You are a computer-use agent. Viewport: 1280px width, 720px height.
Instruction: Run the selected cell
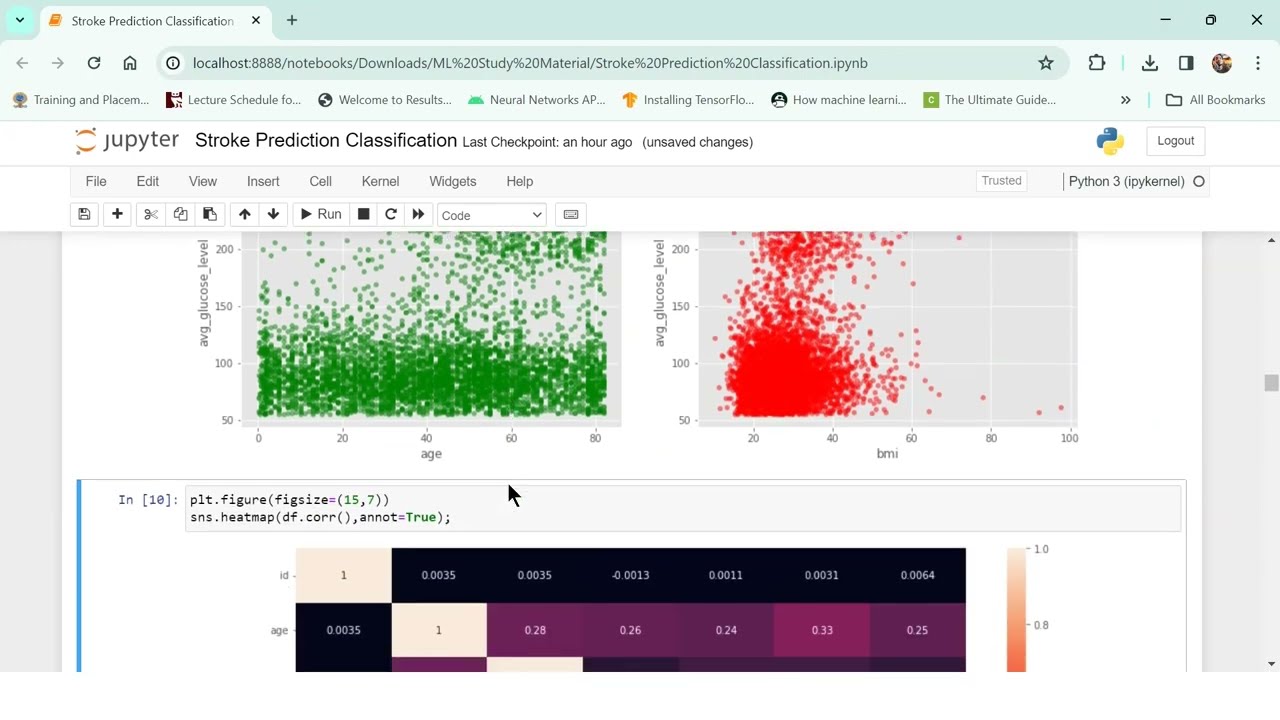click(321, 215)
